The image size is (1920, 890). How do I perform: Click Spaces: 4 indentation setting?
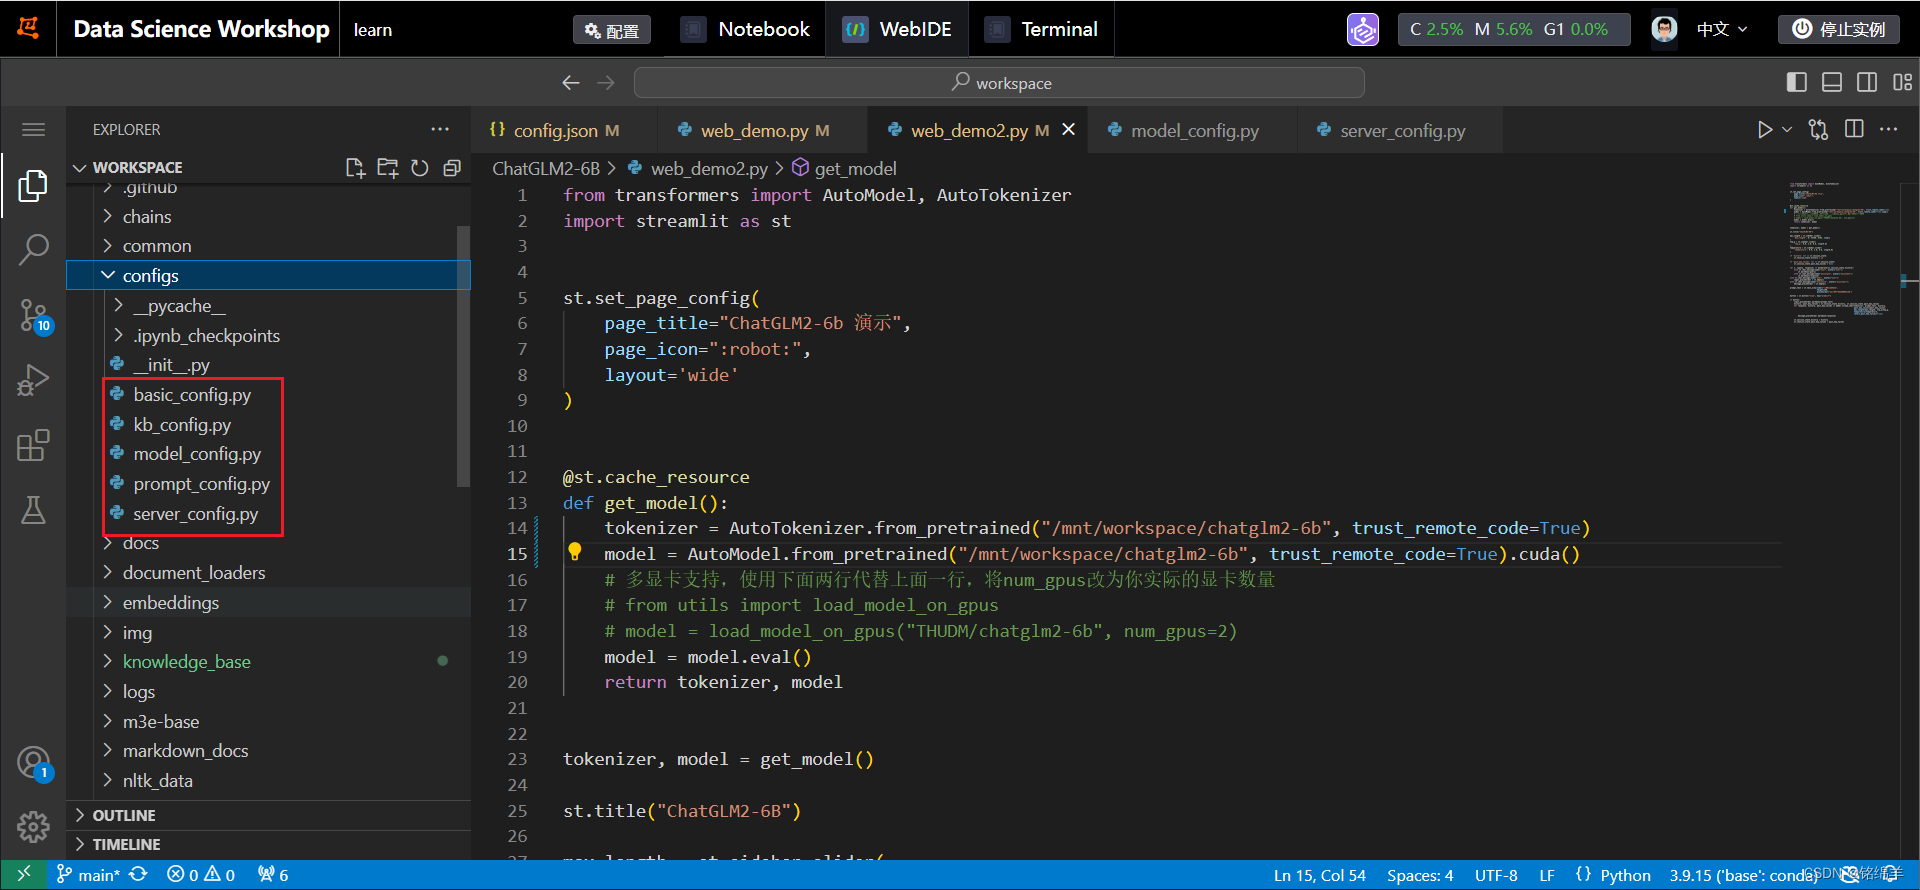click(1420, 875)
